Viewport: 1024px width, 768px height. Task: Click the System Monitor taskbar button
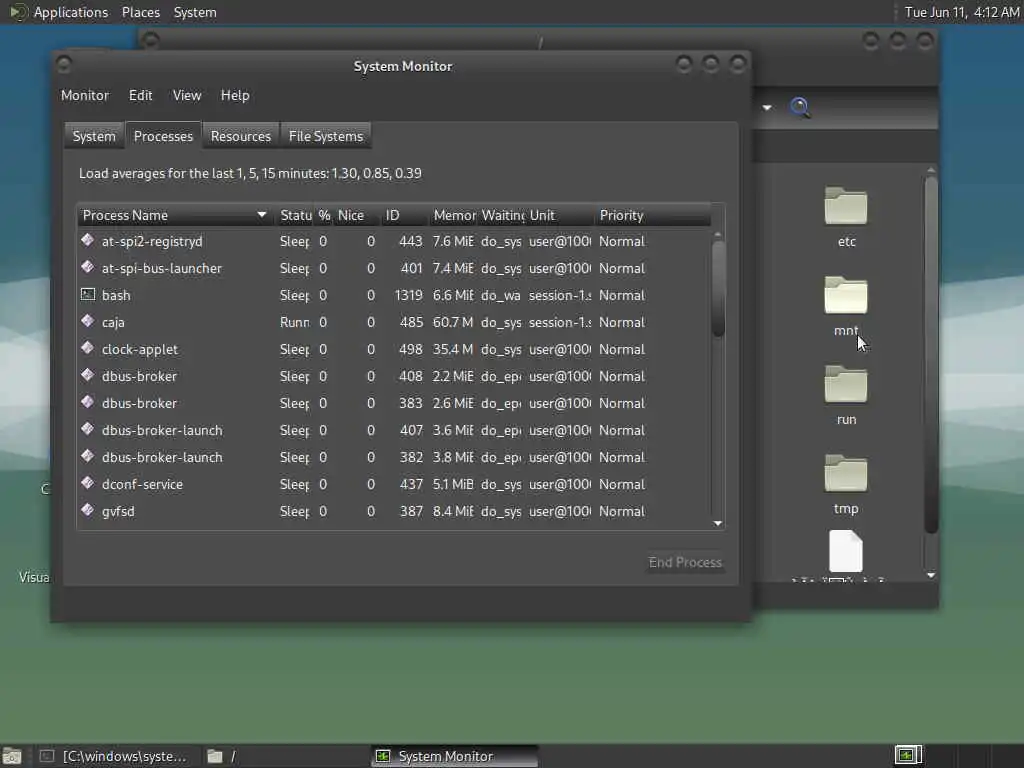click(x=455, y=756)
